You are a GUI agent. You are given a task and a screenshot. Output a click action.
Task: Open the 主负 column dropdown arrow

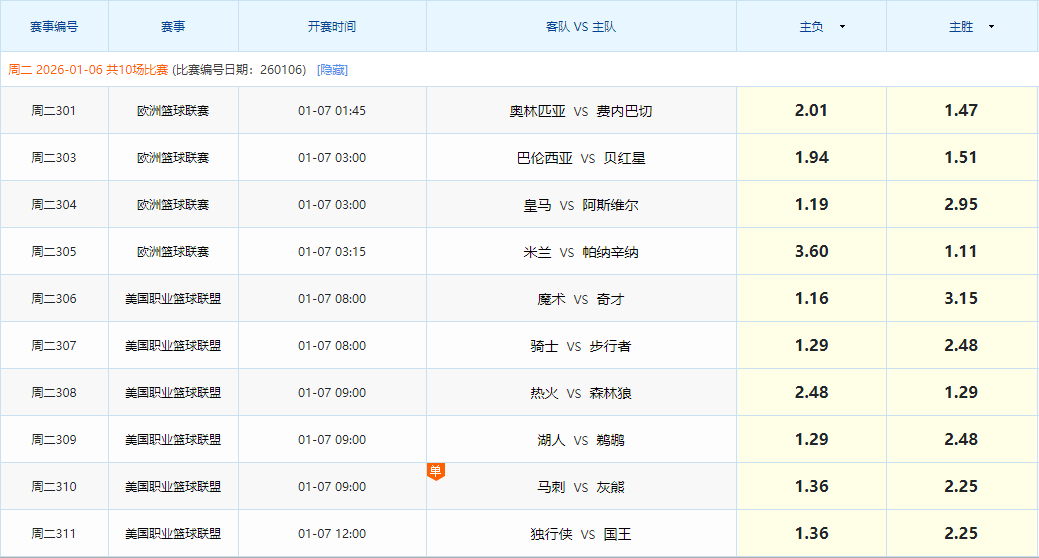pyautogui.click(x=842, y=27)
